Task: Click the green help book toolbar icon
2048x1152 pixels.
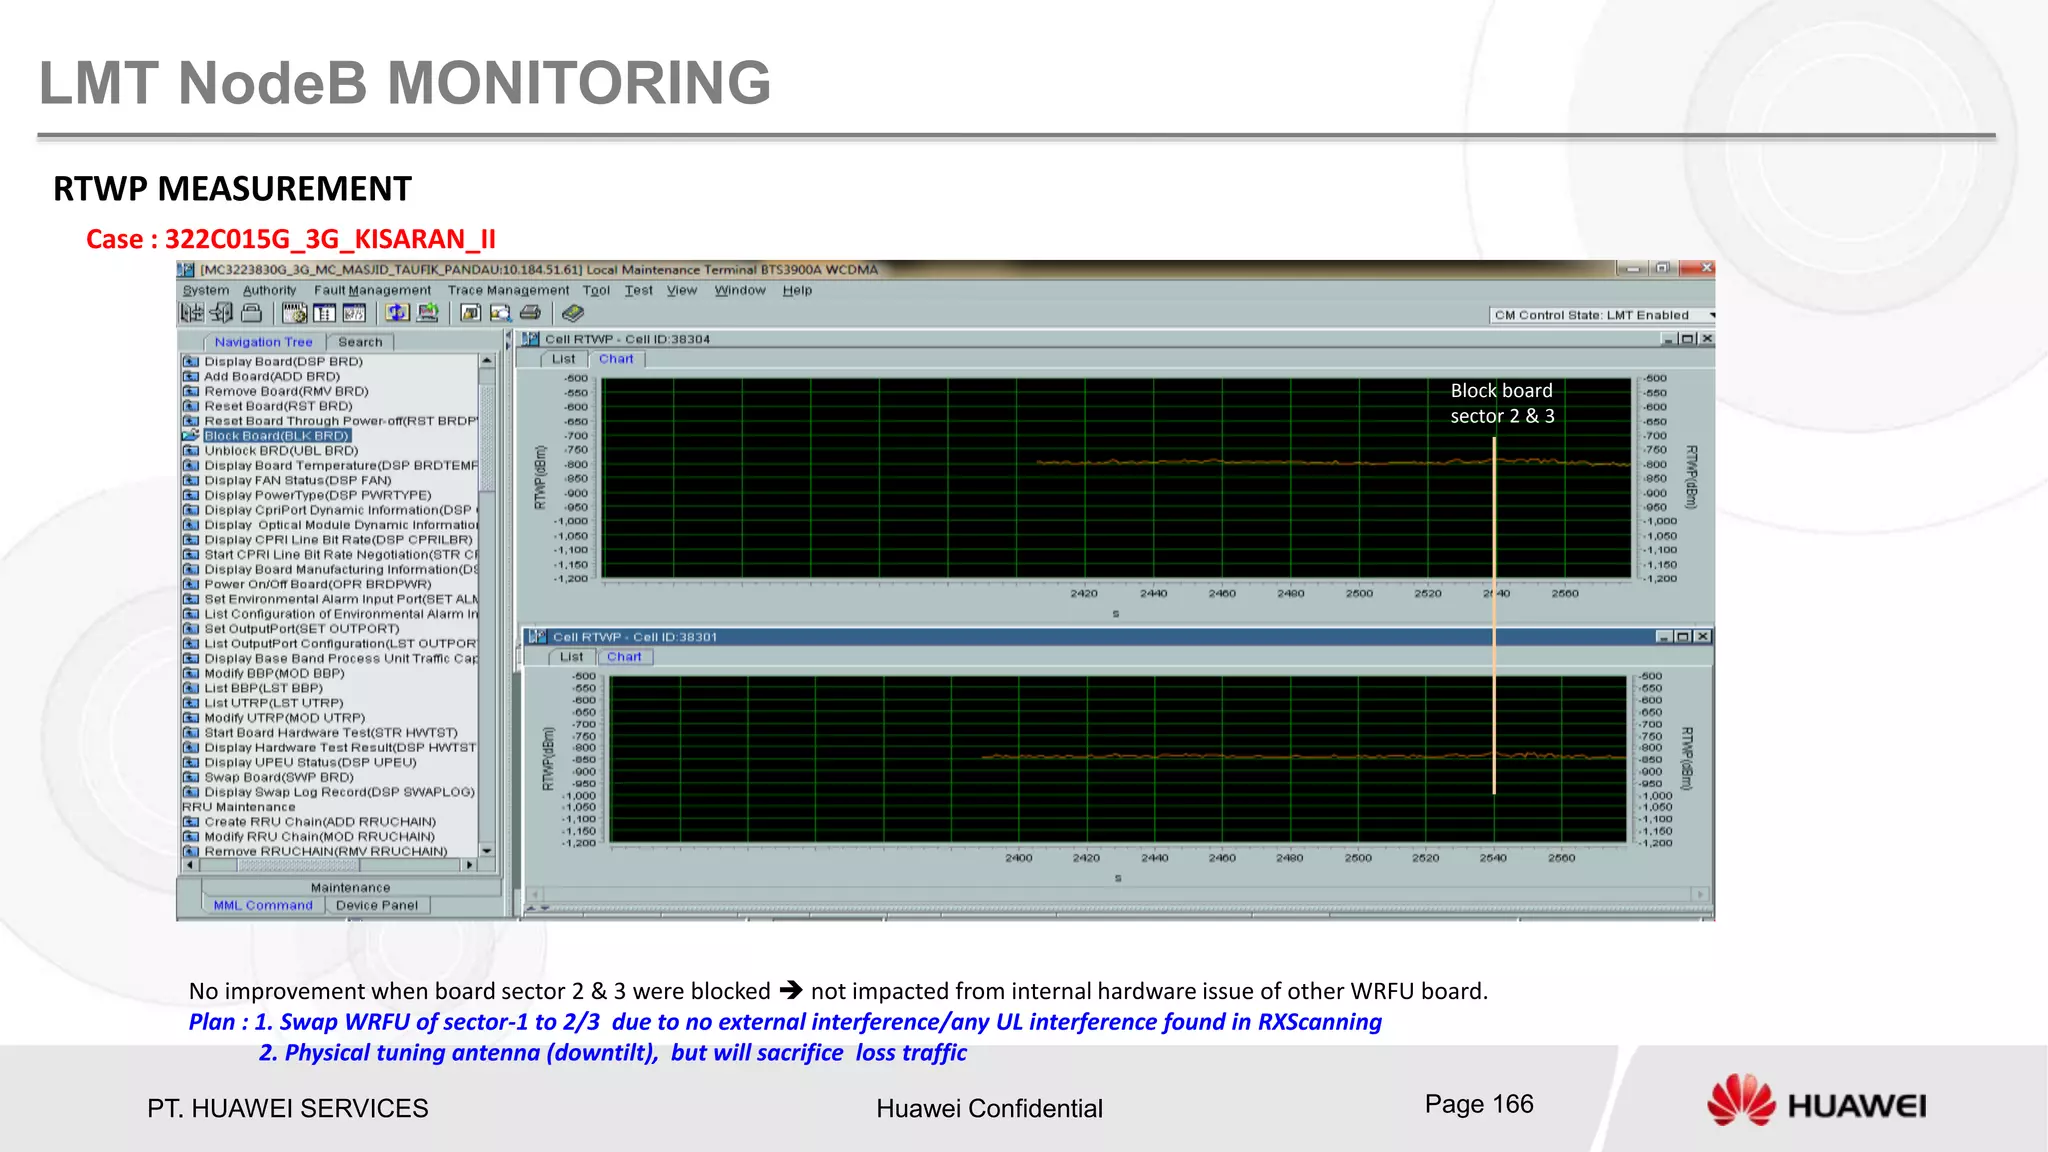Action: pos(573,313)
